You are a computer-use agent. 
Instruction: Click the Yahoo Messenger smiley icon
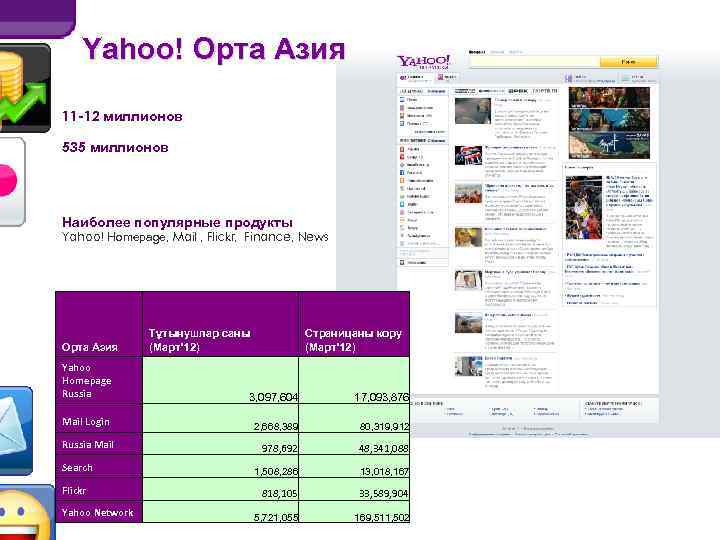[27, 512]
